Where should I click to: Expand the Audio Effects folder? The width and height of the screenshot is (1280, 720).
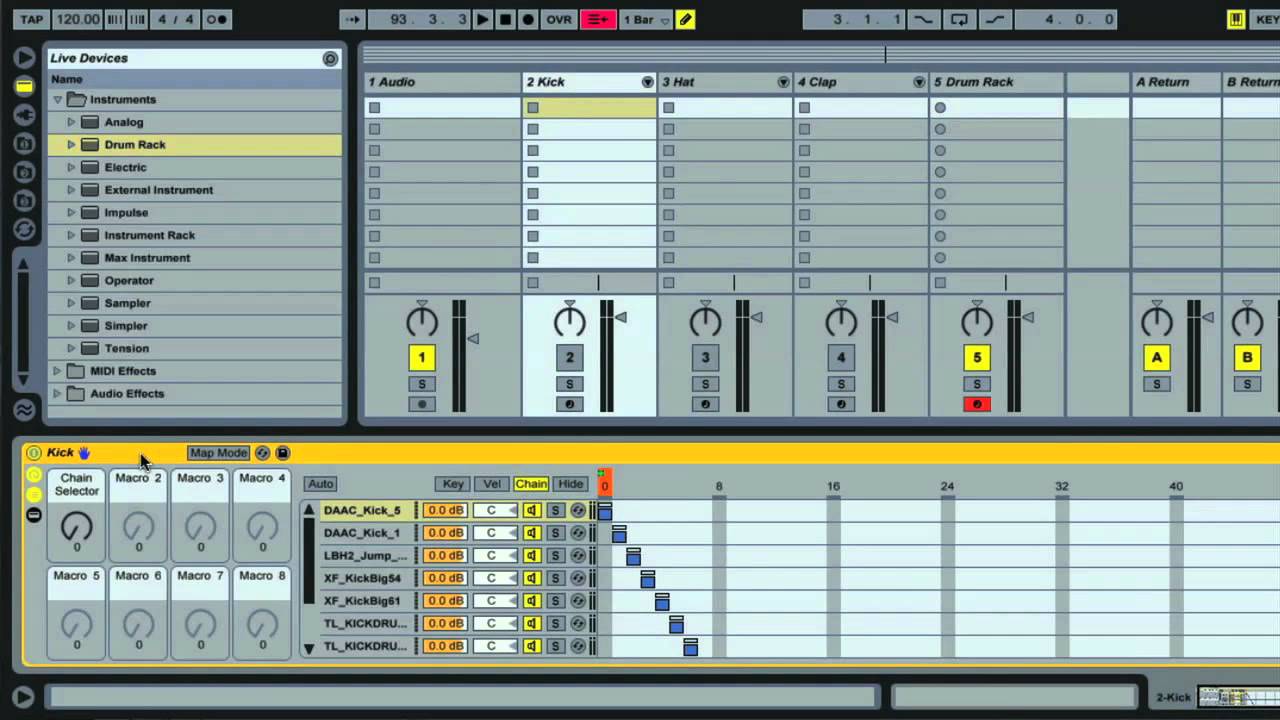57,394
